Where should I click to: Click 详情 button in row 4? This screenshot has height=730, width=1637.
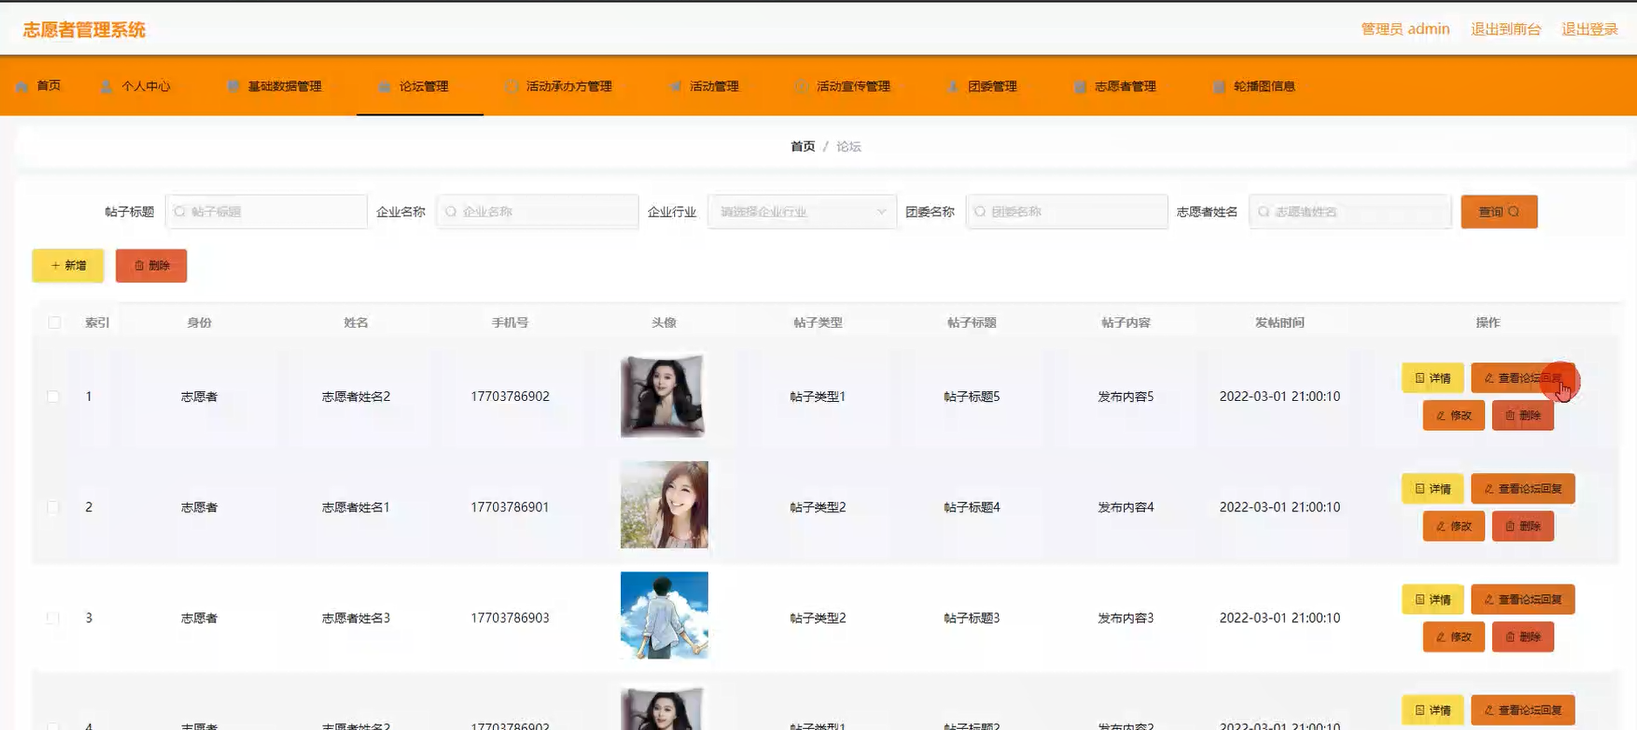(x=1432, y=710)
